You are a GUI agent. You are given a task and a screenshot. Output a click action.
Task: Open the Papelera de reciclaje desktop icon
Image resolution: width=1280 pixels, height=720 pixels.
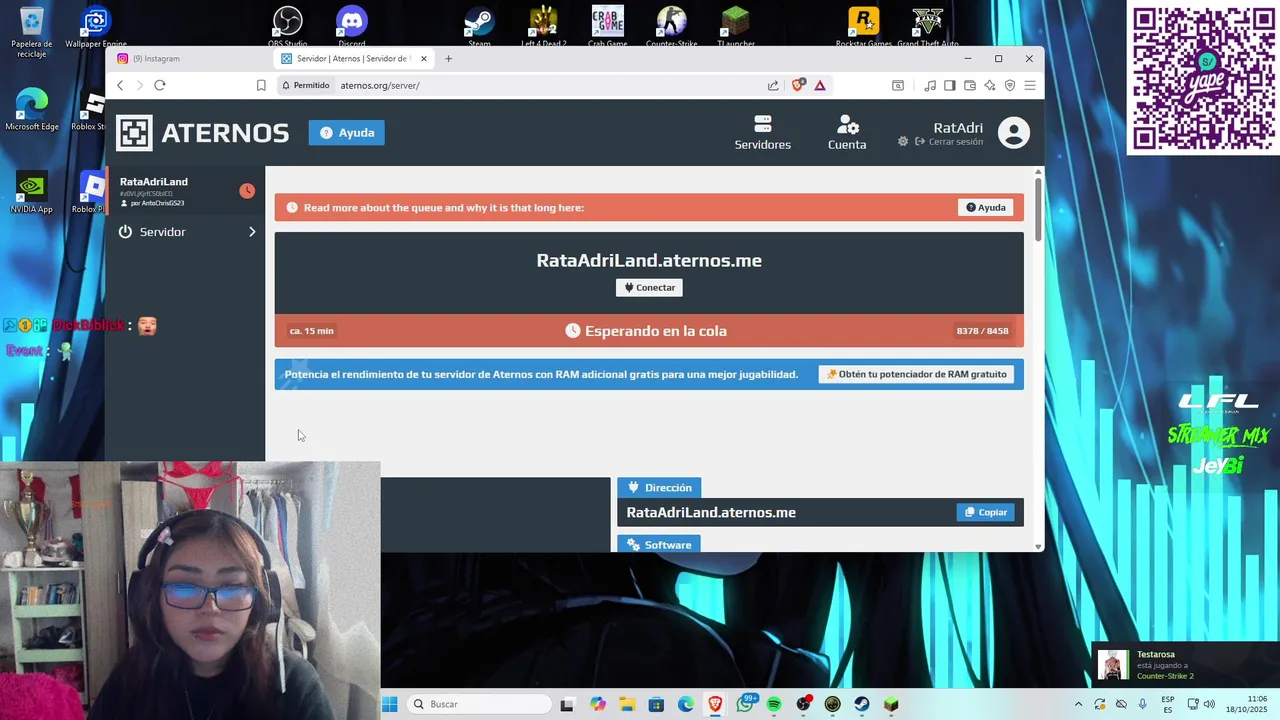[32, 31]
